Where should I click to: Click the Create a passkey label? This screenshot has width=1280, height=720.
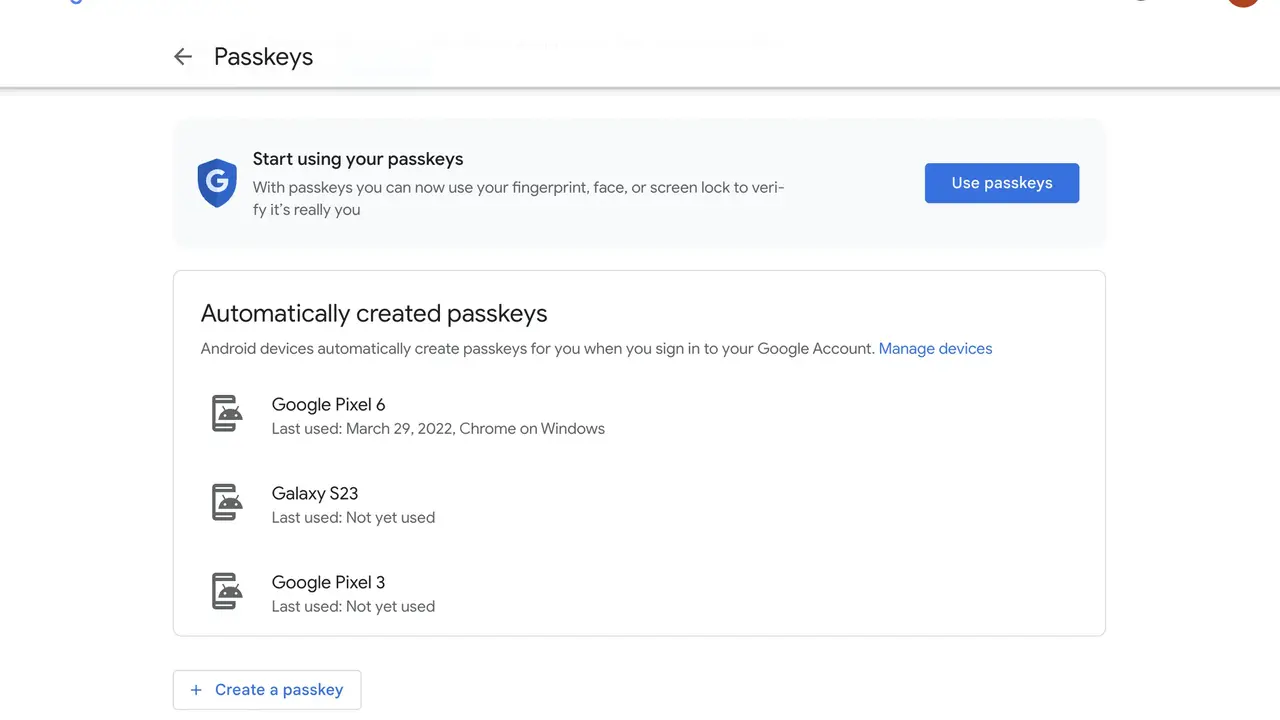[279, 690]
